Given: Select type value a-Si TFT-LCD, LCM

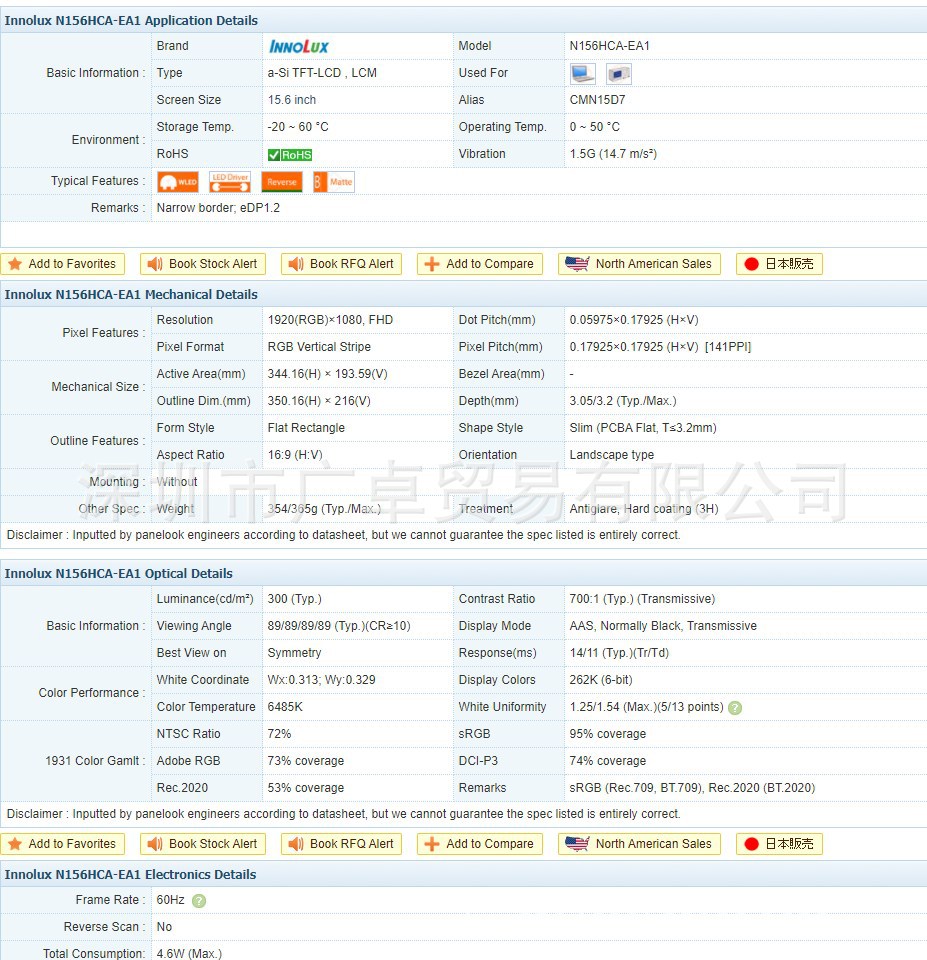Looking at the screenshot, I should [x=322, y=73].
